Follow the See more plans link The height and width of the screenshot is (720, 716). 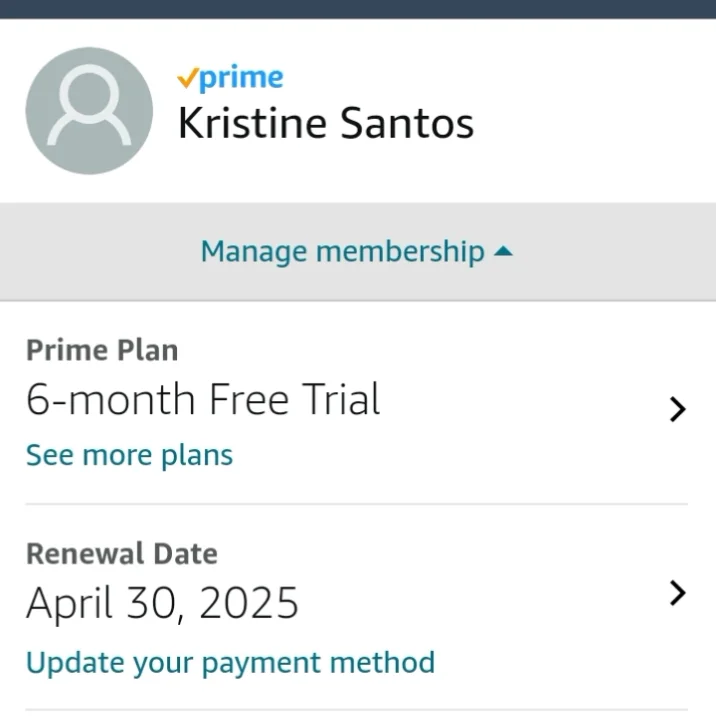click(x=130, y=455)
